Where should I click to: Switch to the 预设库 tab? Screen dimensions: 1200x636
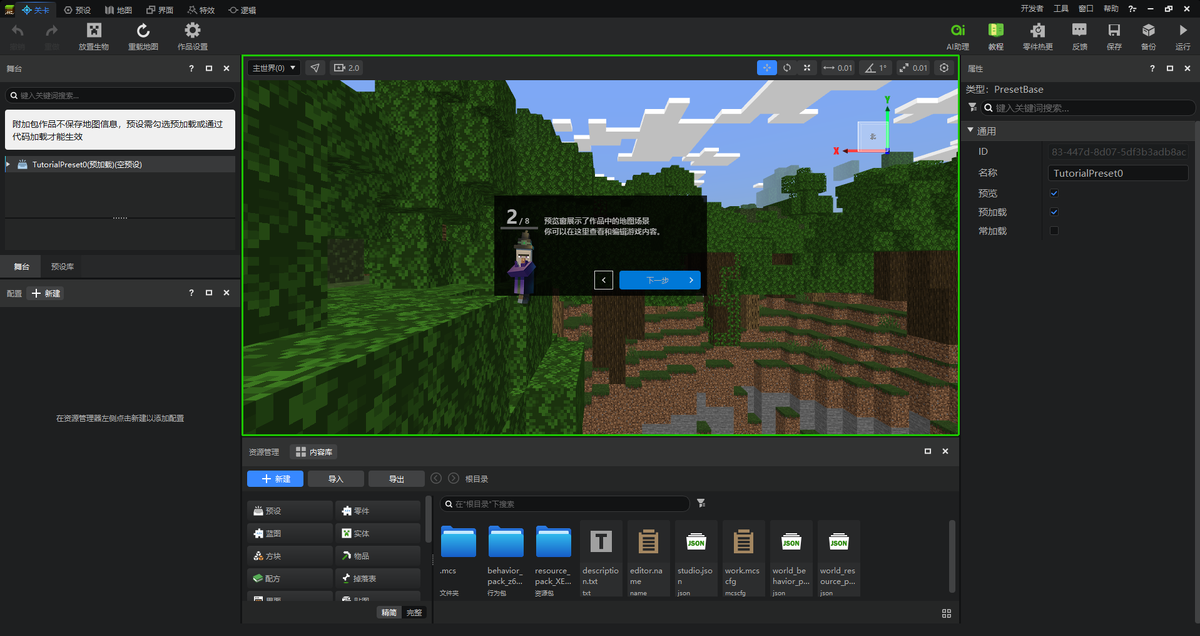tap(62, 267)
